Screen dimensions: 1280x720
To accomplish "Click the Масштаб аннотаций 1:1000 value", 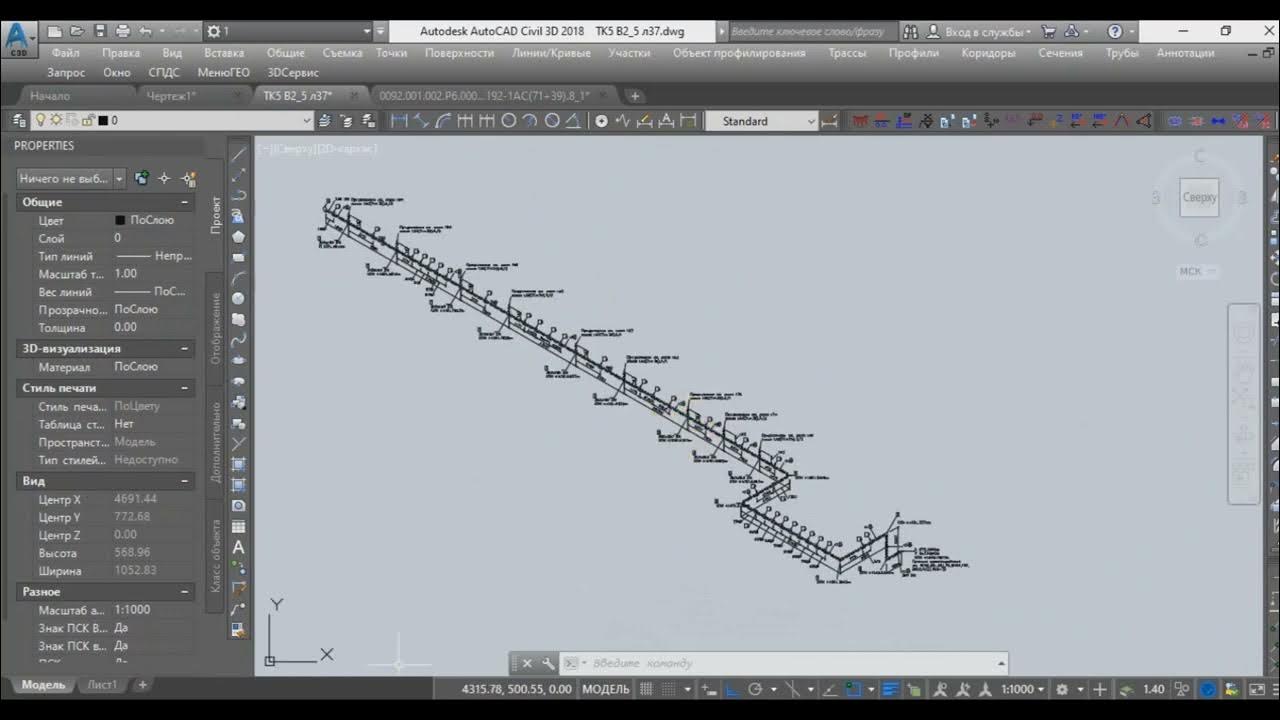I will click(134, 610).
